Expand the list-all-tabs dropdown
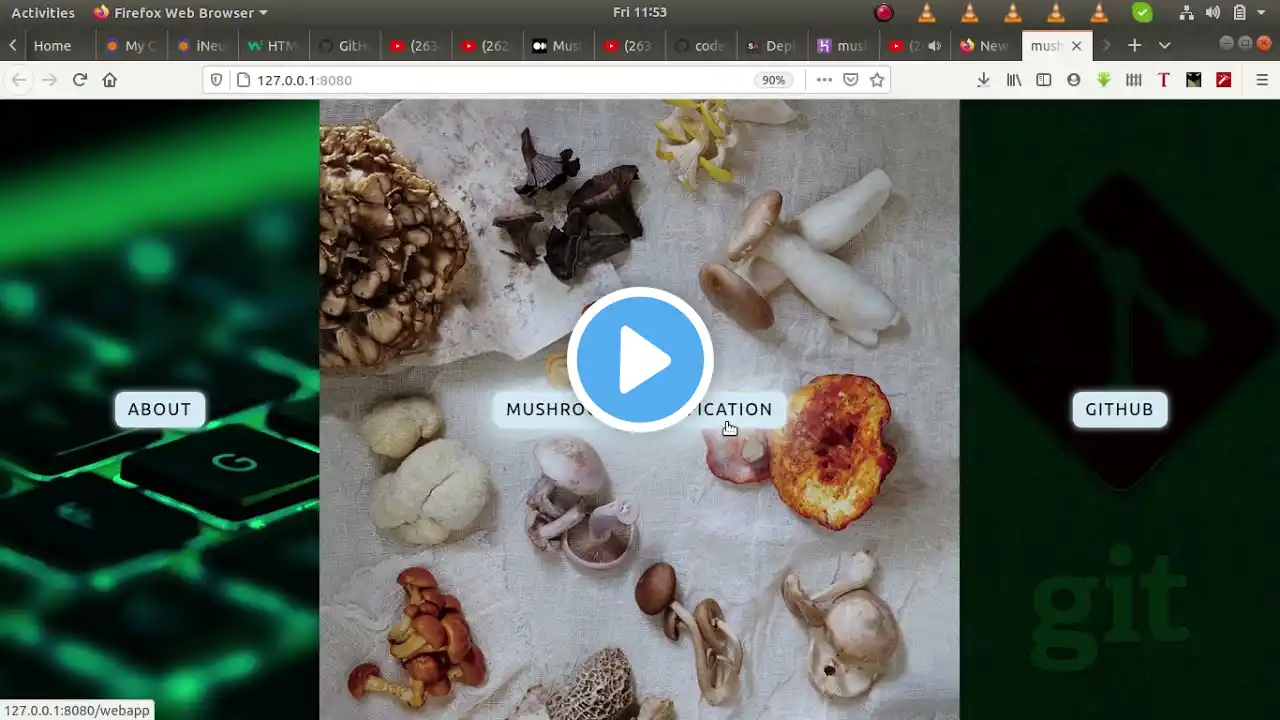 coord(1164,46)
